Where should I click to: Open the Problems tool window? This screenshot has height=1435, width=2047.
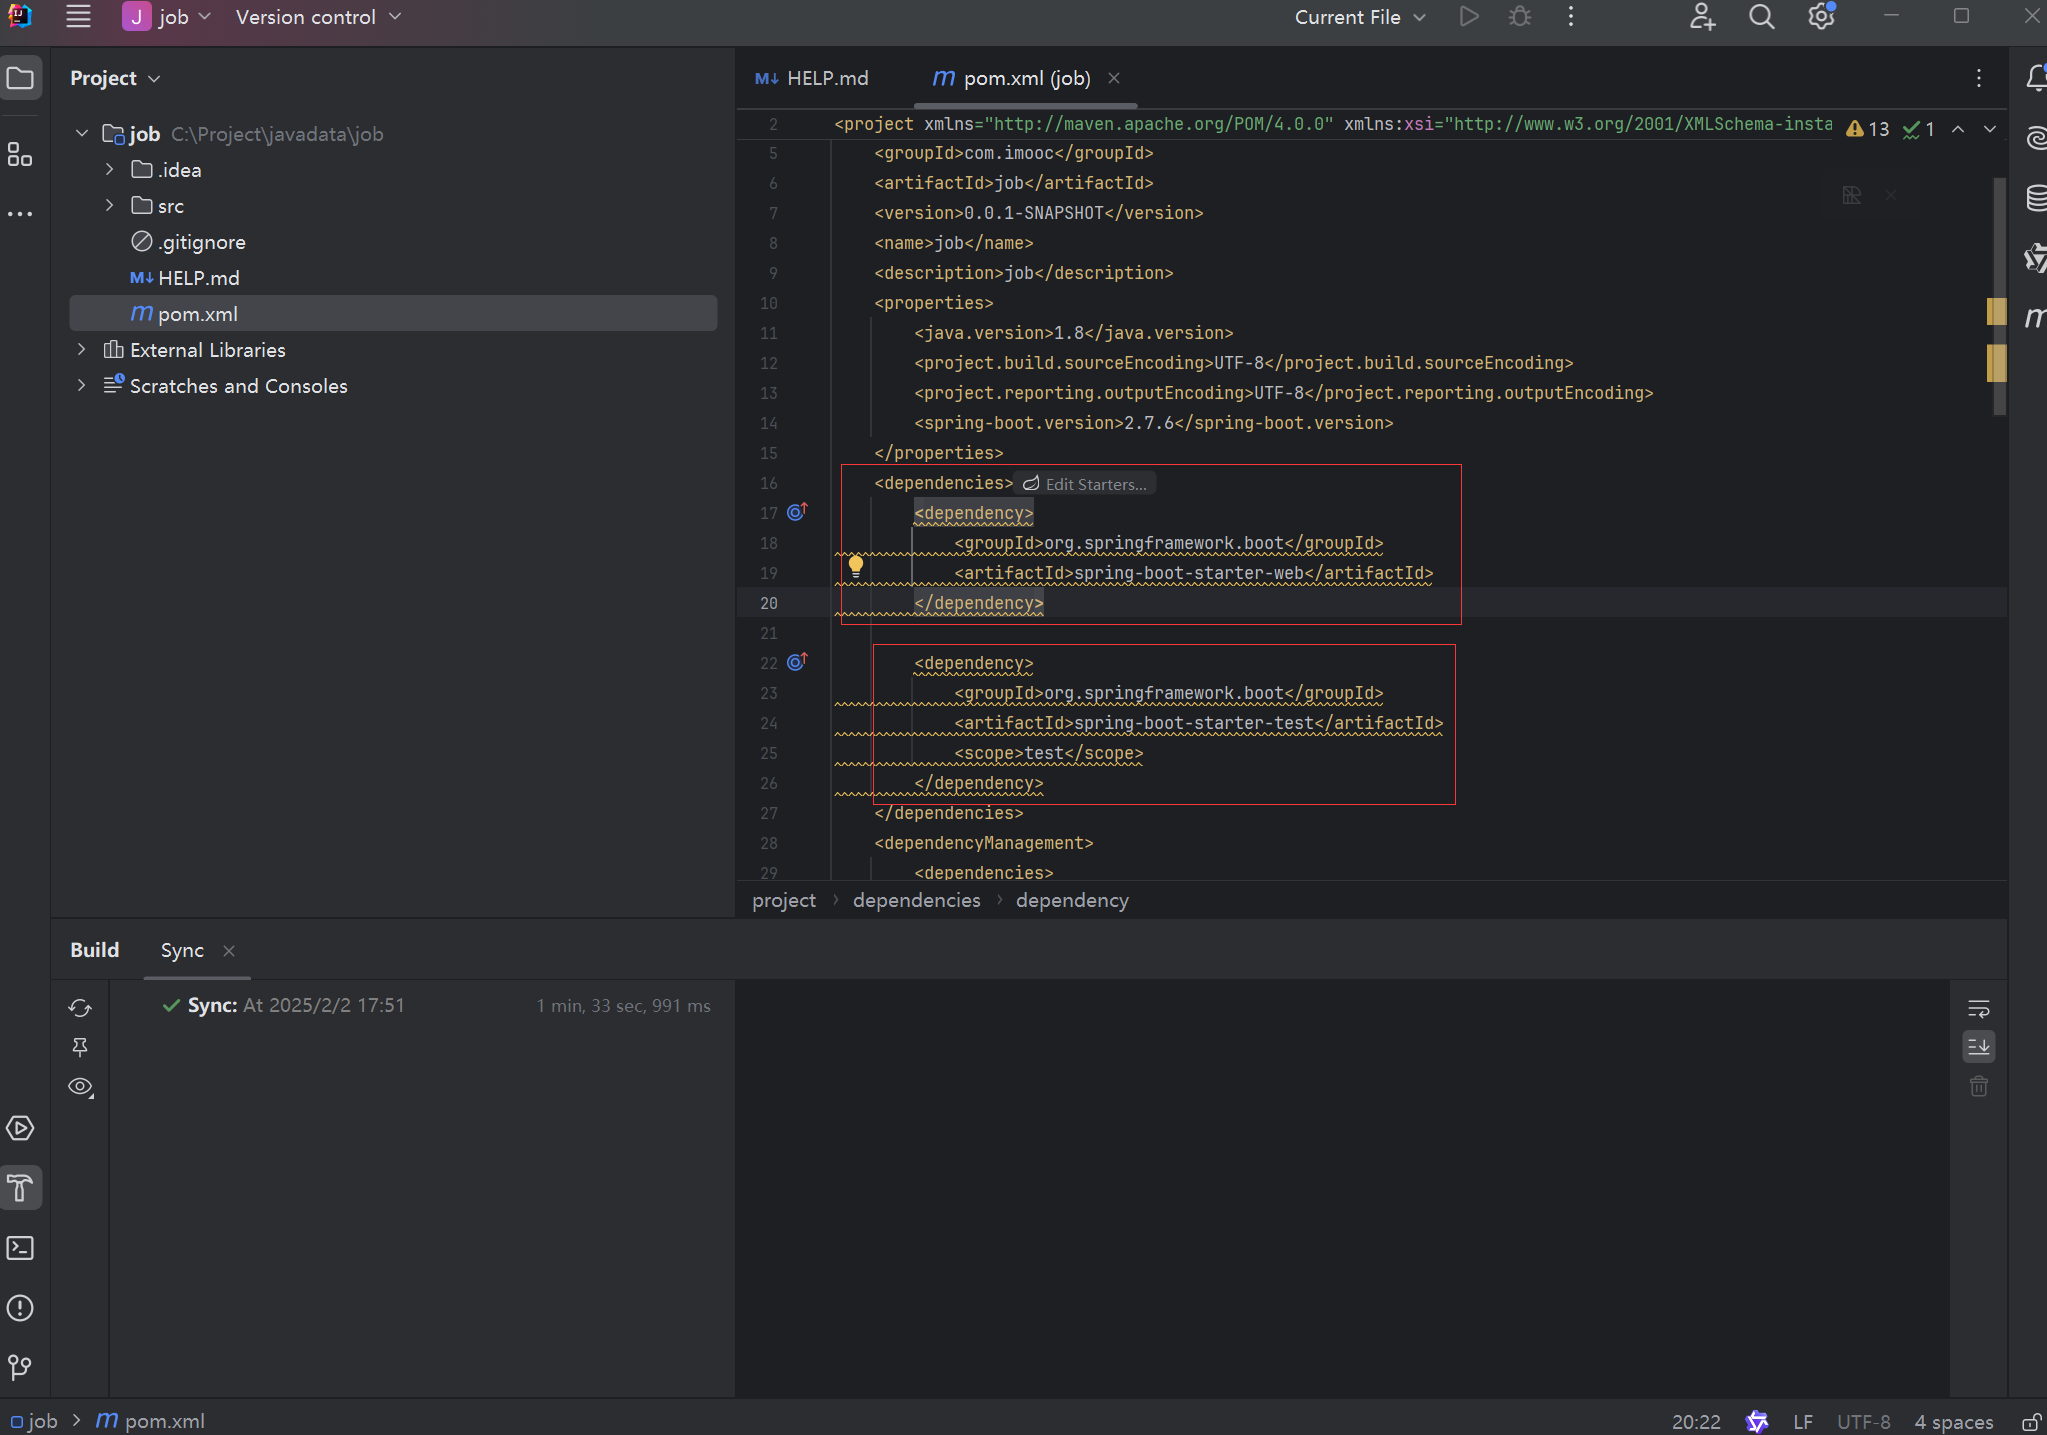(20, 1308)
